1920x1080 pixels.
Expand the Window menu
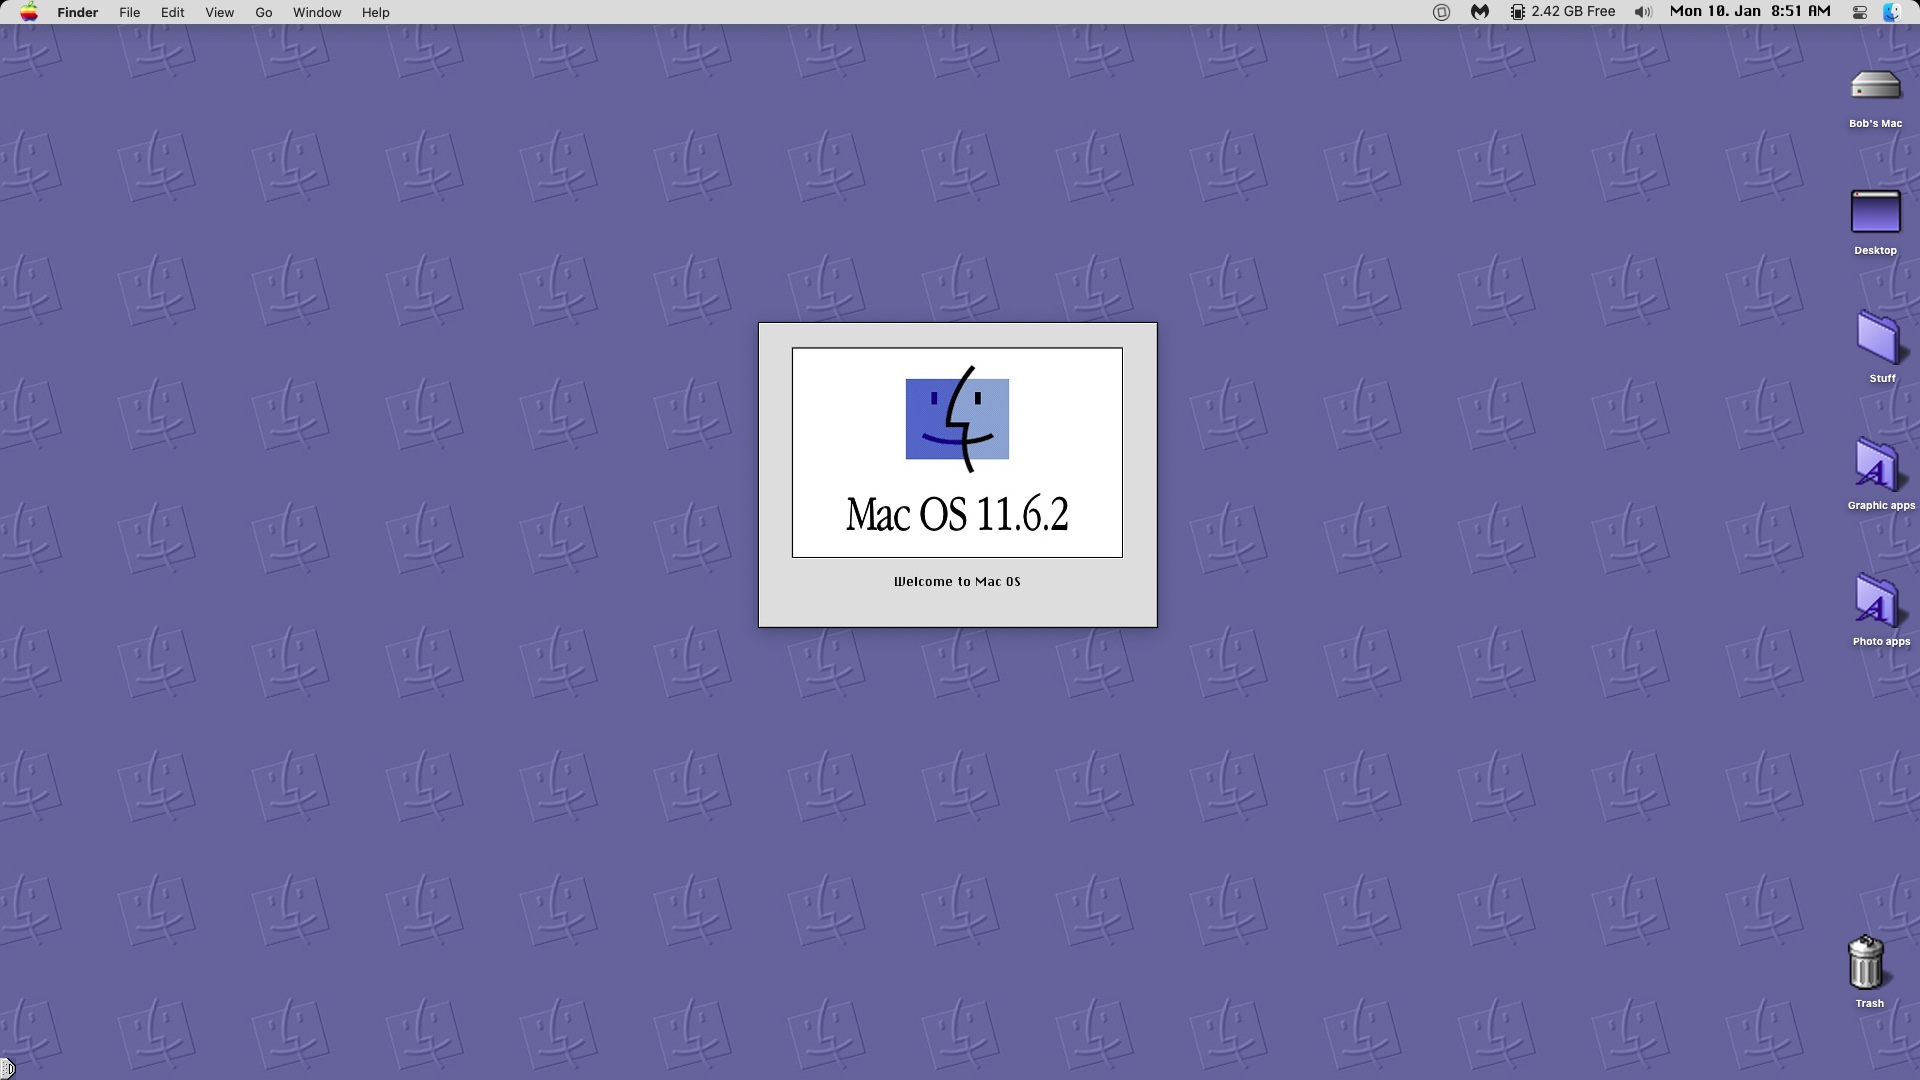coord(317,12)
